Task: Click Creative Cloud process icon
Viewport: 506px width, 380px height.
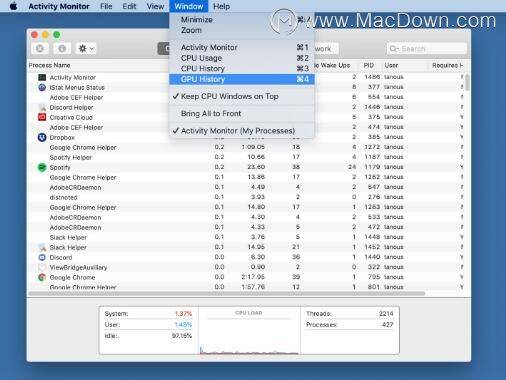Action: tap(42, 117)
